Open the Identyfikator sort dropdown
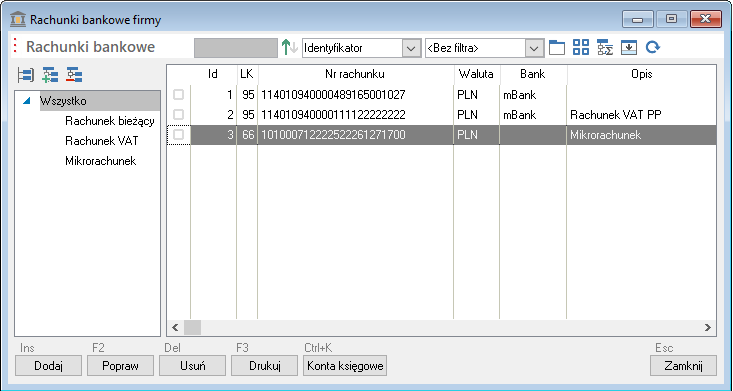The image size is (733, 391). click(x=411, y=48)
